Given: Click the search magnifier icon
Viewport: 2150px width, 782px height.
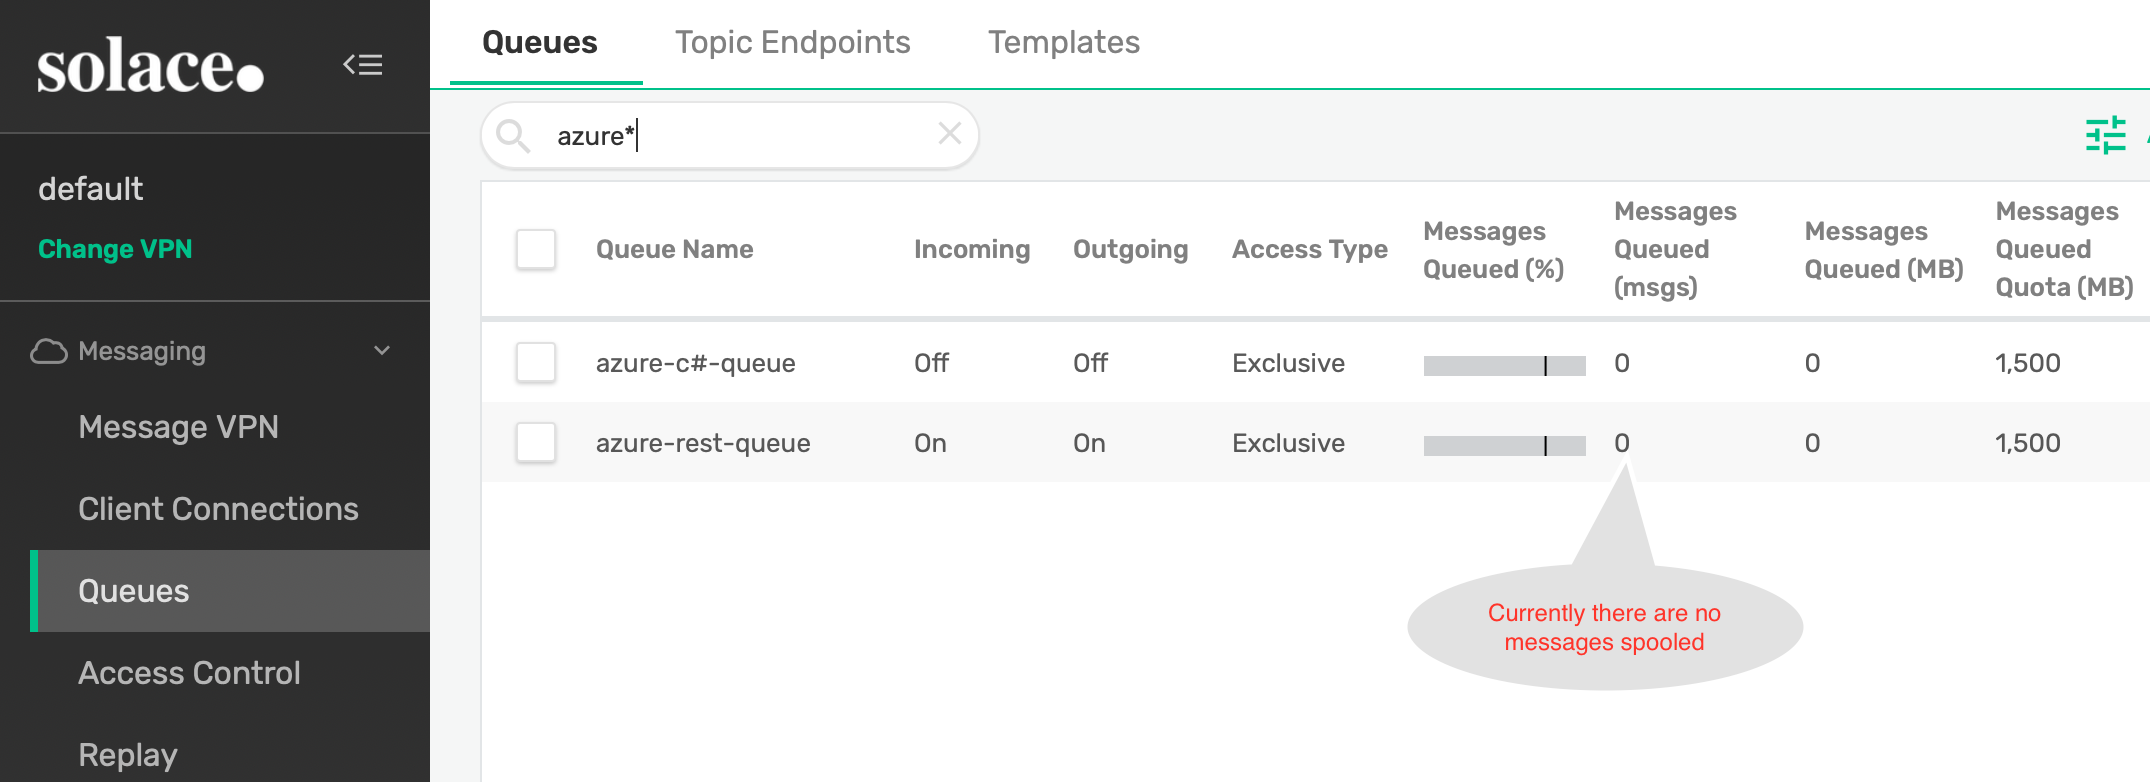Looking at the screenshot, I should (x=513, y=135).
